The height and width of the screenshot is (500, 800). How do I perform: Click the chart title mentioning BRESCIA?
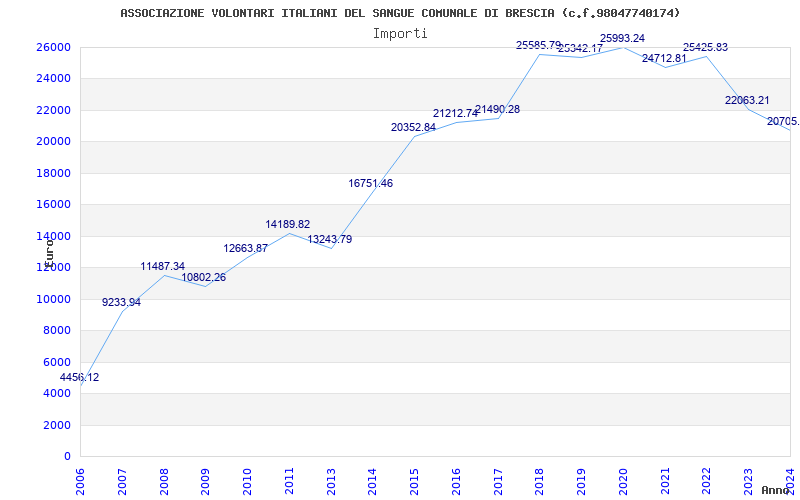click(x=401, y=13)
